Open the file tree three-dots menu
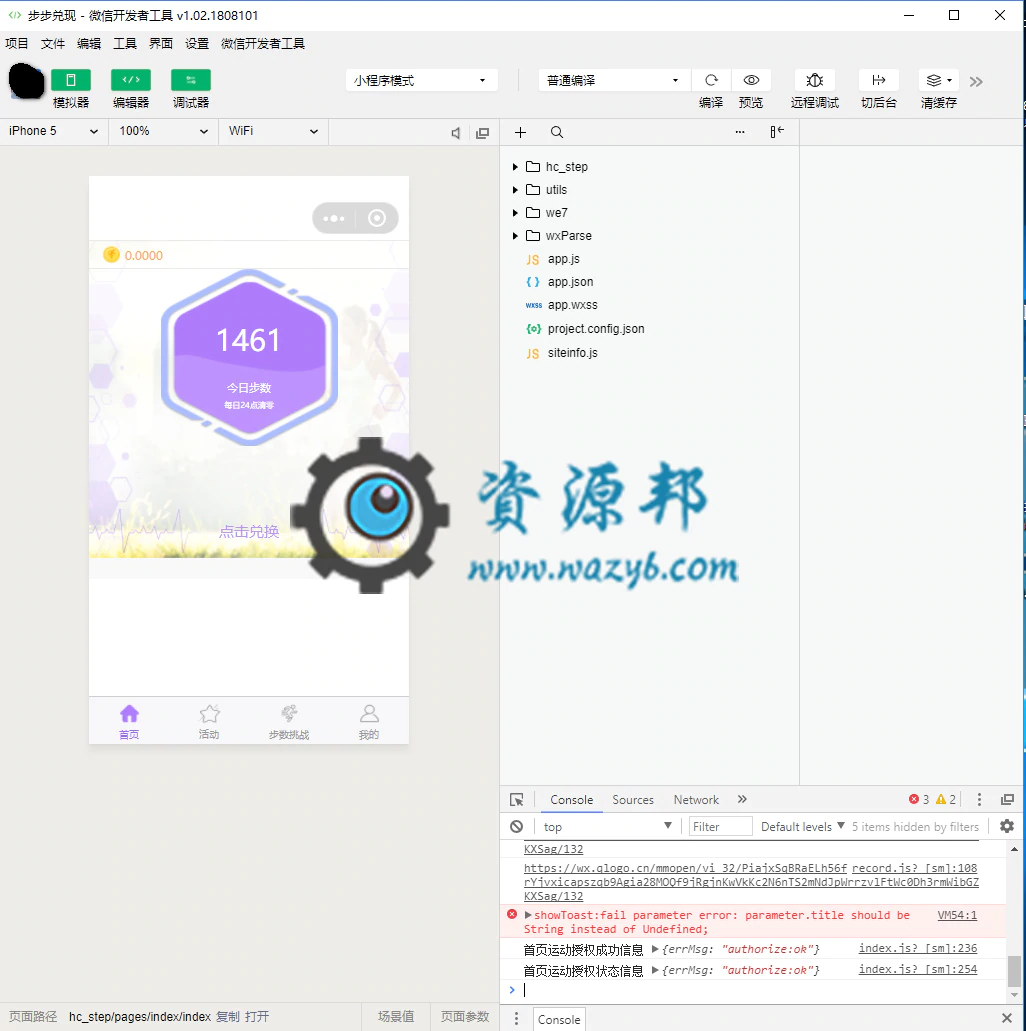 (x=740, y=132)
